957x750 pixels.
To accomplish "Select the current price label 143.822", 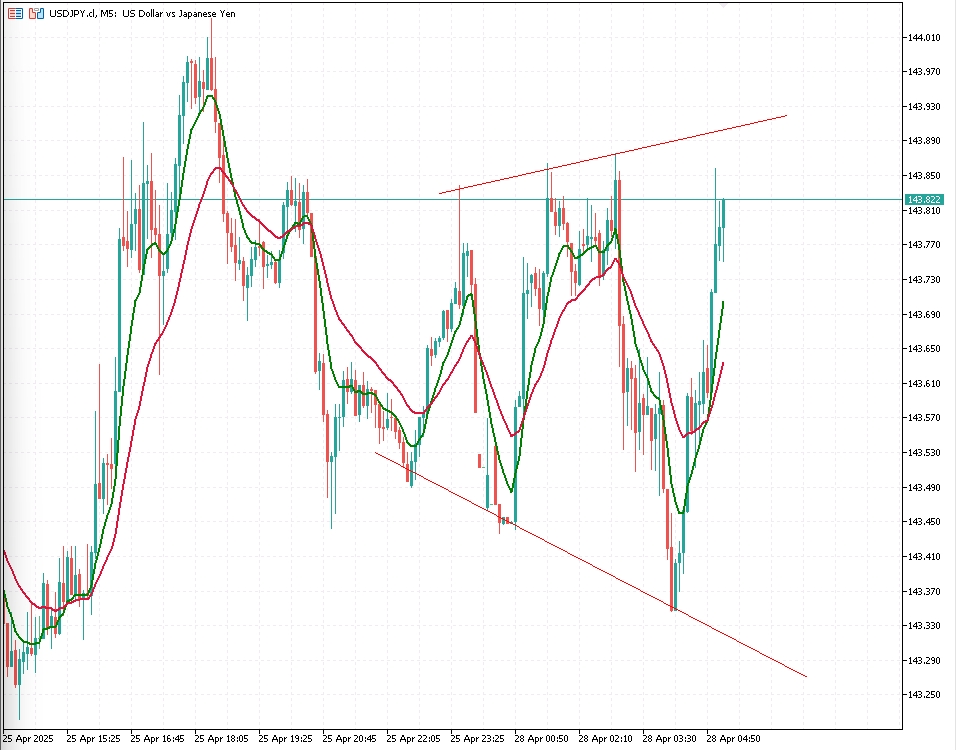I will click(x=925, y=200).
